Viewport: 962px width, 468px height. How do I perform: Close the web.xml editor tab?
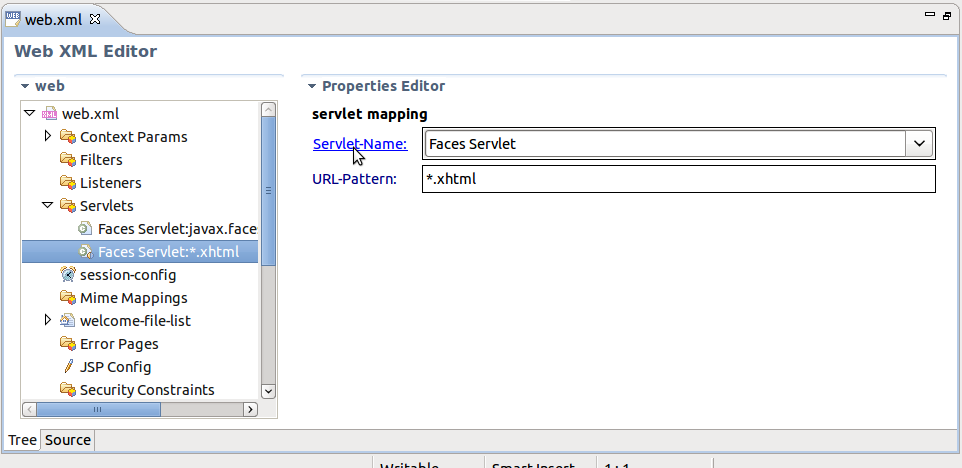(x=94, y=18)
